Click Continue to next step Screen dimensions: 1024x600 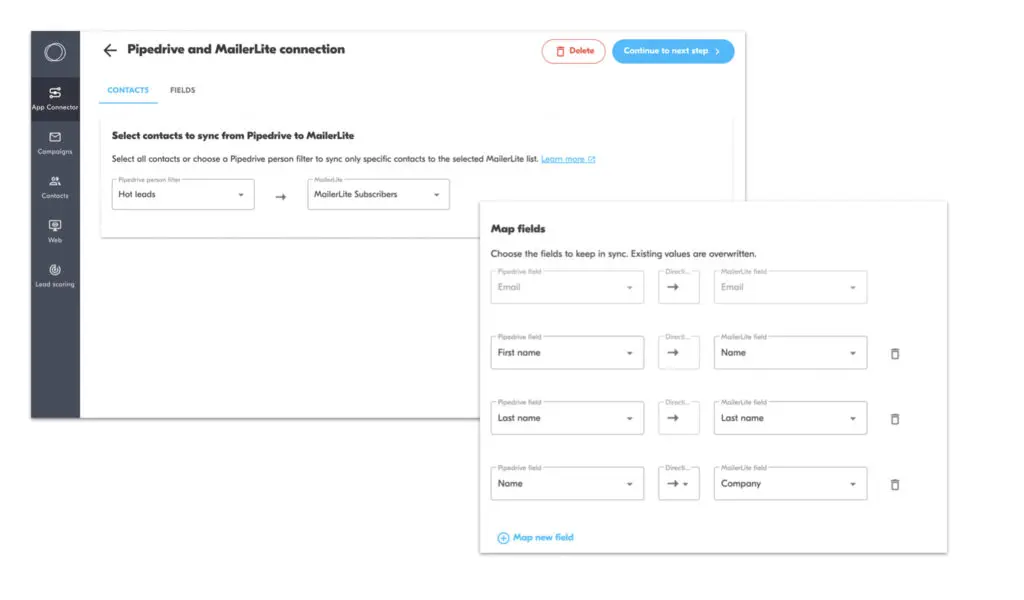(x=672, y=51)
